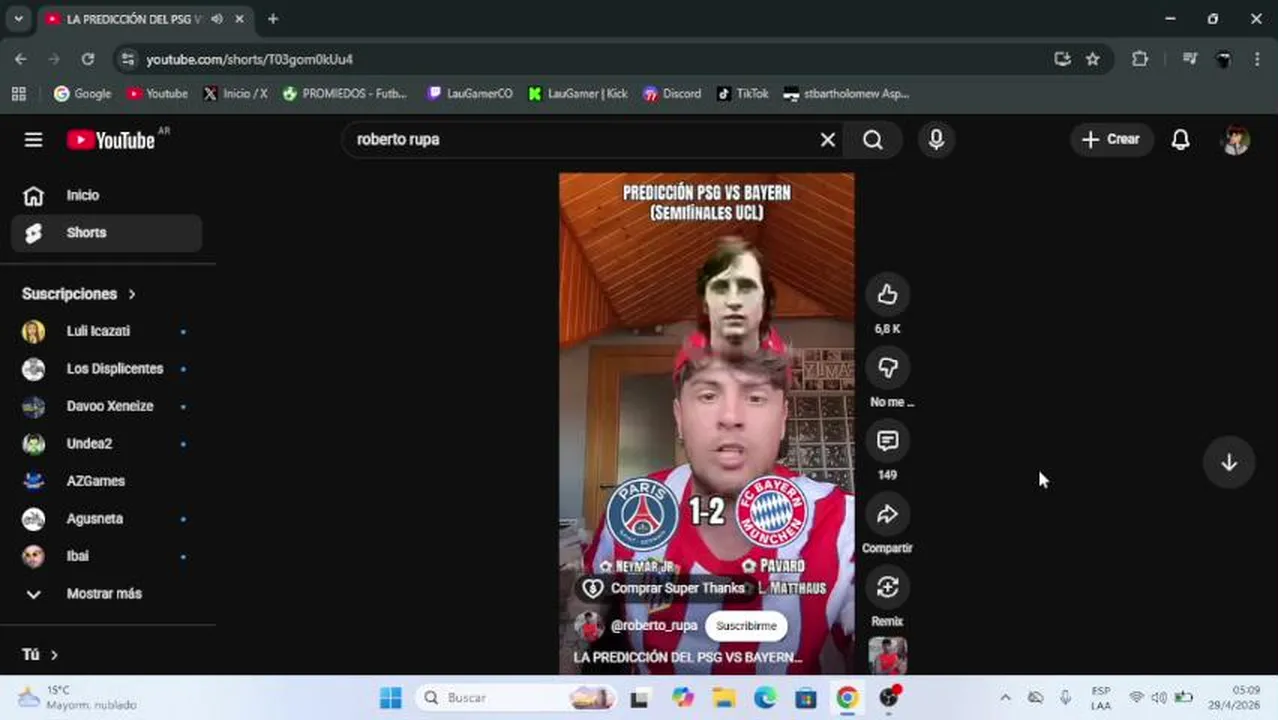Remix this short
This screenshot has width=1278, height=720.
(x=887, y=587)
